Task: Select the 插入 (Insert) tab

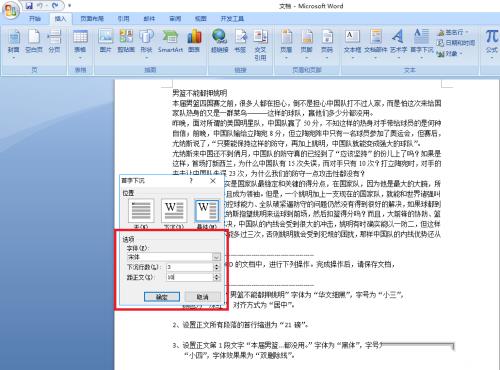Action: (x=60, y=19)
